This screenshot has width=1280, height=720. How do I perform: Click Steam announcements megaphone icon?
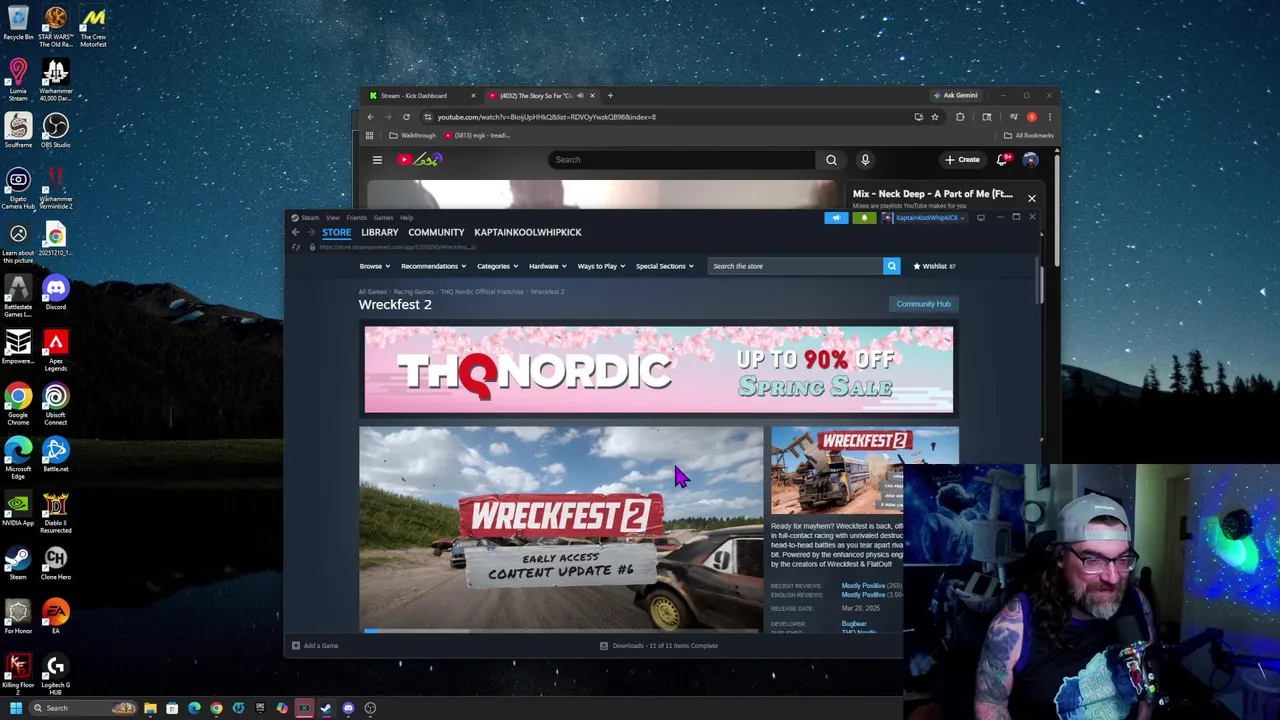pos(836,217)
